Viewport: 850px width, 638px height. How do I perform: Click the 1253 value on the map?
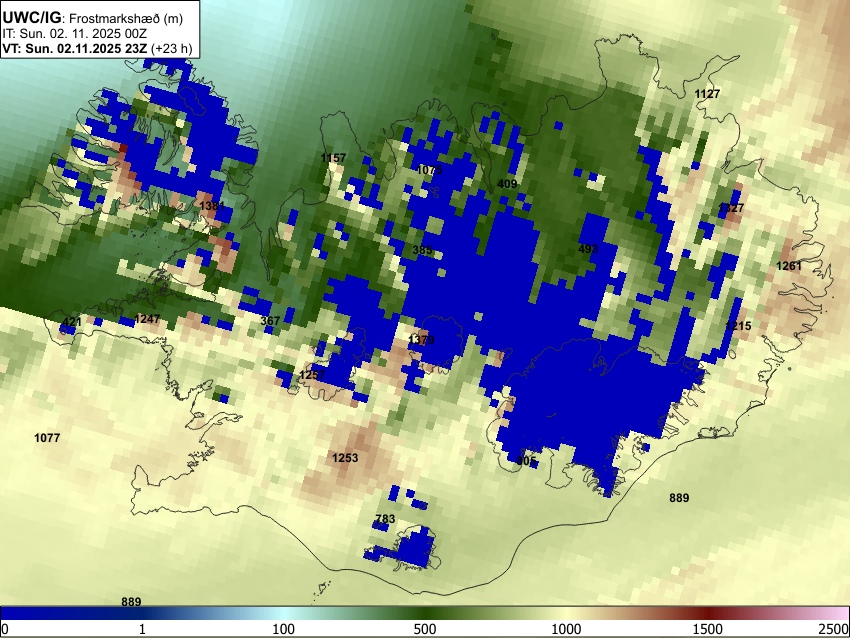pos(345,458)
